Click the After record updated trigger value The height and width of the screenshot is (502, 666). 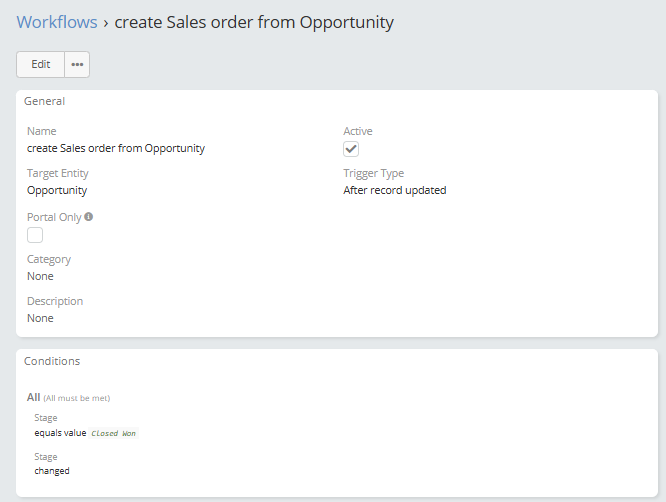(x=395, y=190)
